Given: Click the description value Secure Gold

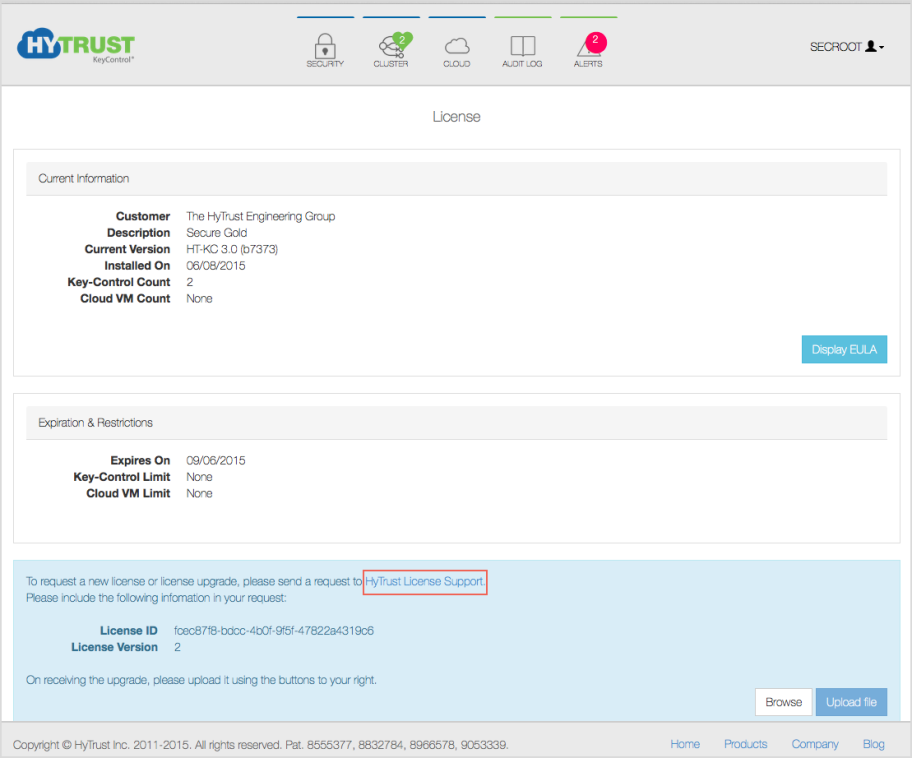Looking at the screenshot, I should pos(216,233).
